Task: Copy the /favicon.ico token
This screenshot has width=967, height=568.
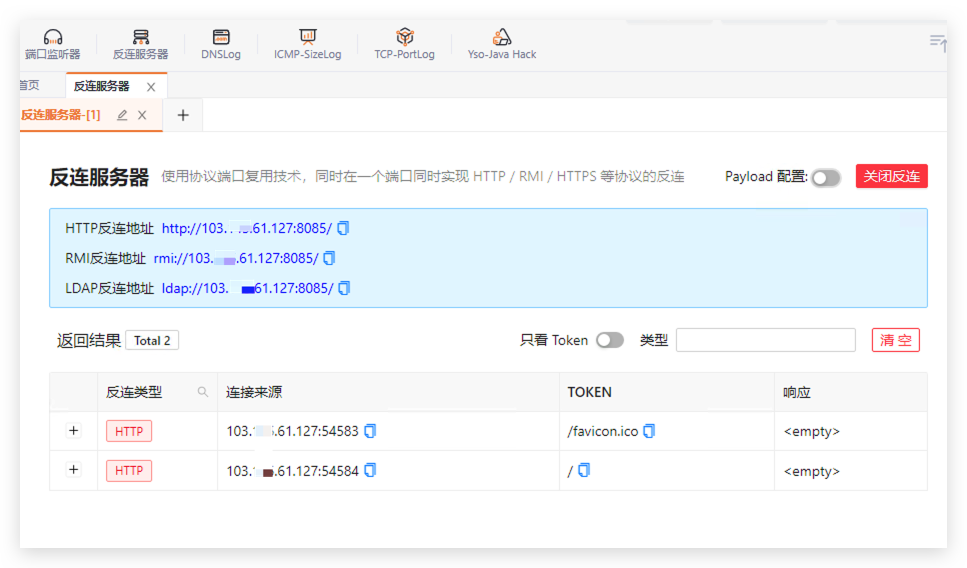Action: 649,432
